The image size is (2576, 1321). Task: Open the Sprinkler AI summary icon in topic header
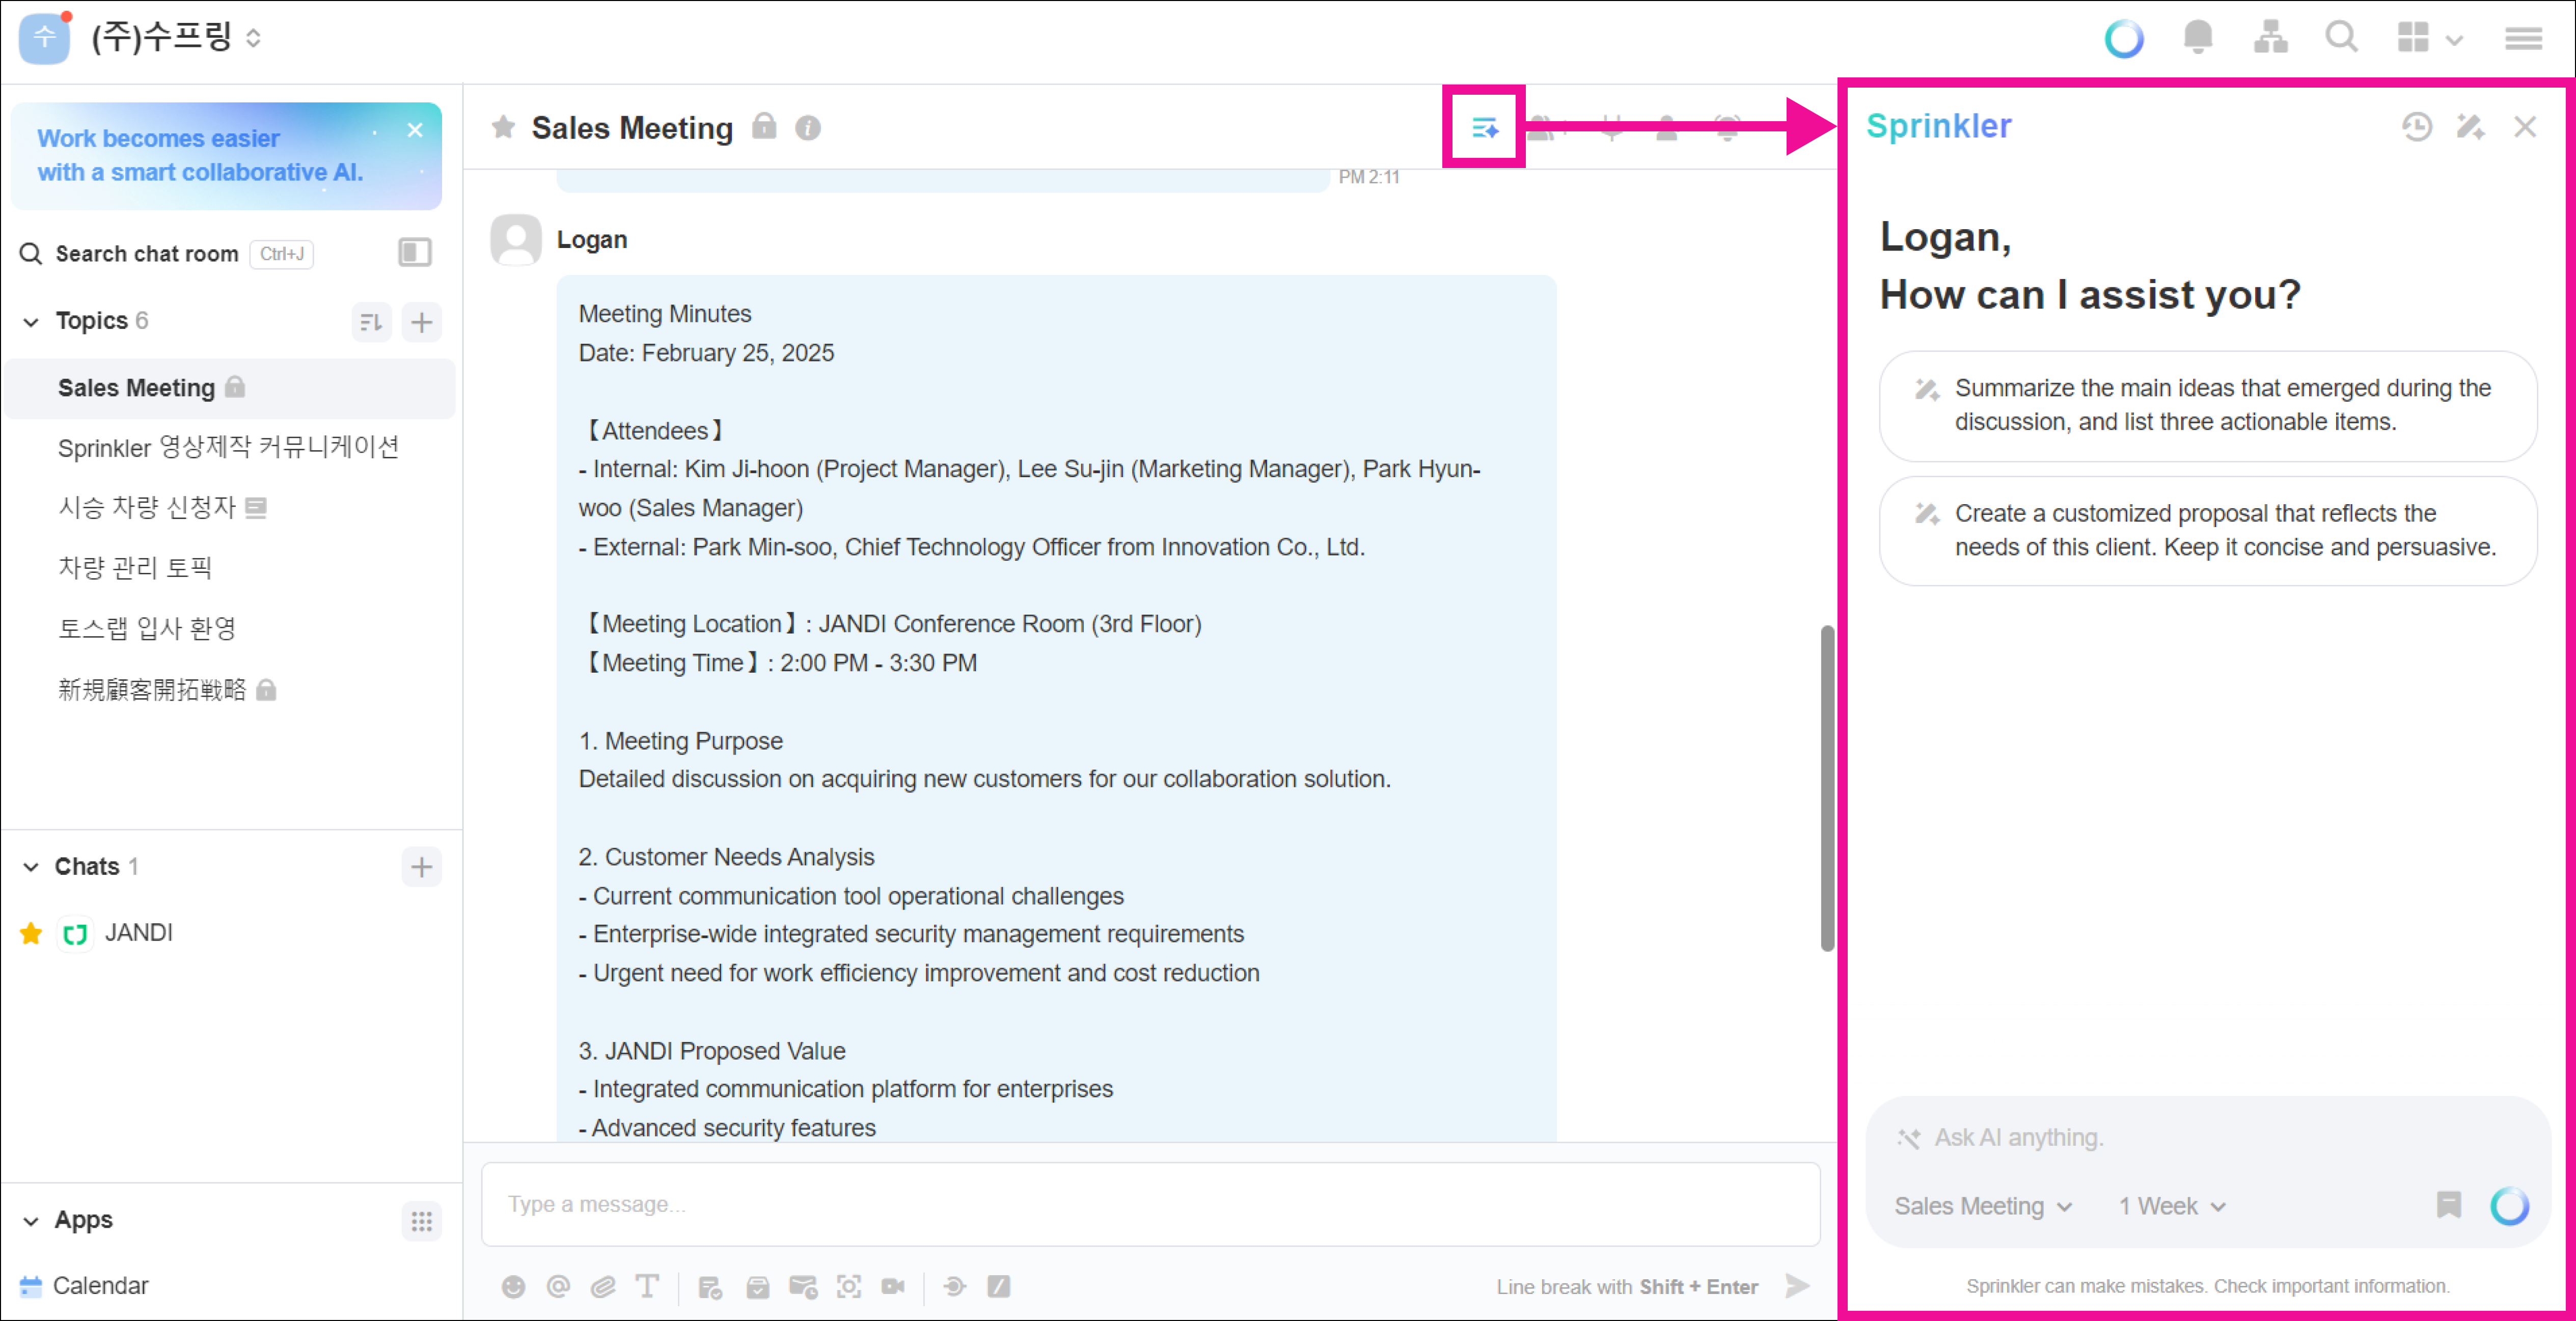[1484, 127]
